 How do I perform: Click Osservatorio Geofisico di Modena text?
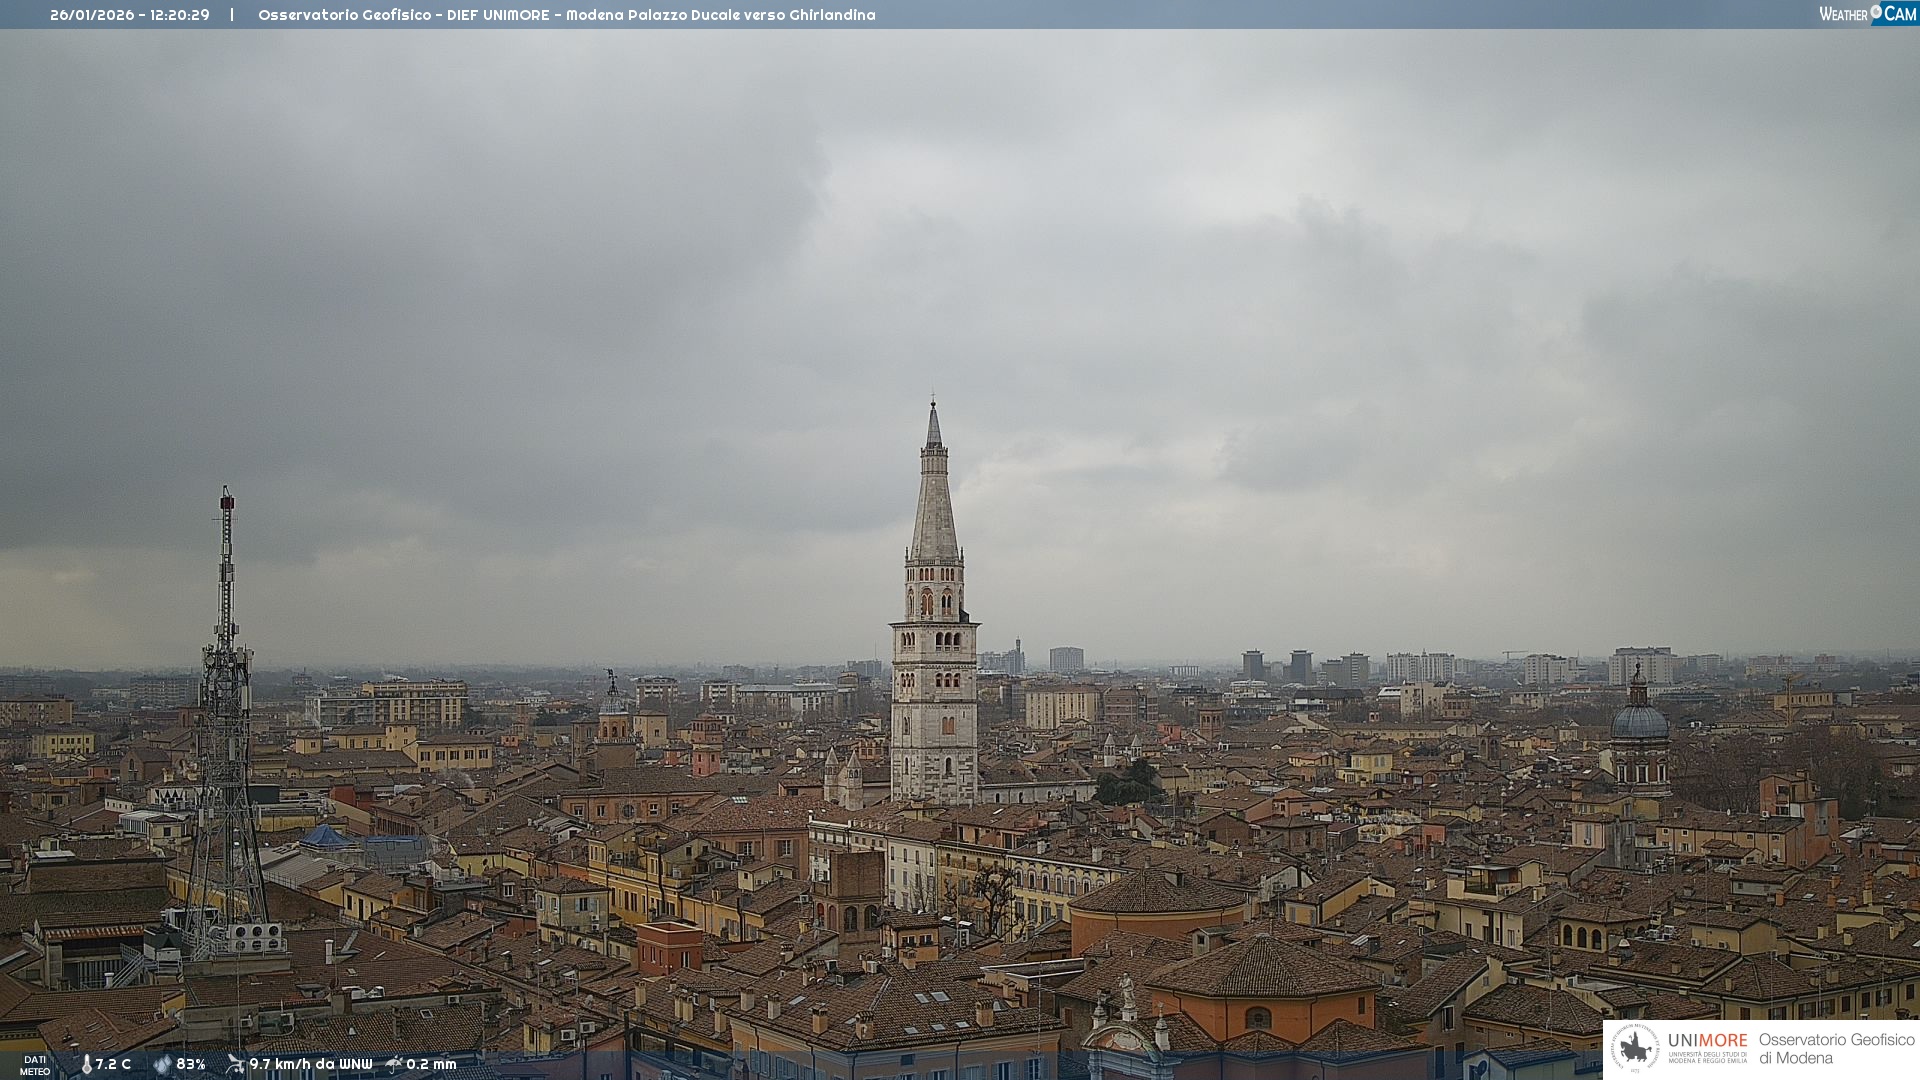(x=1836, y=1048)
